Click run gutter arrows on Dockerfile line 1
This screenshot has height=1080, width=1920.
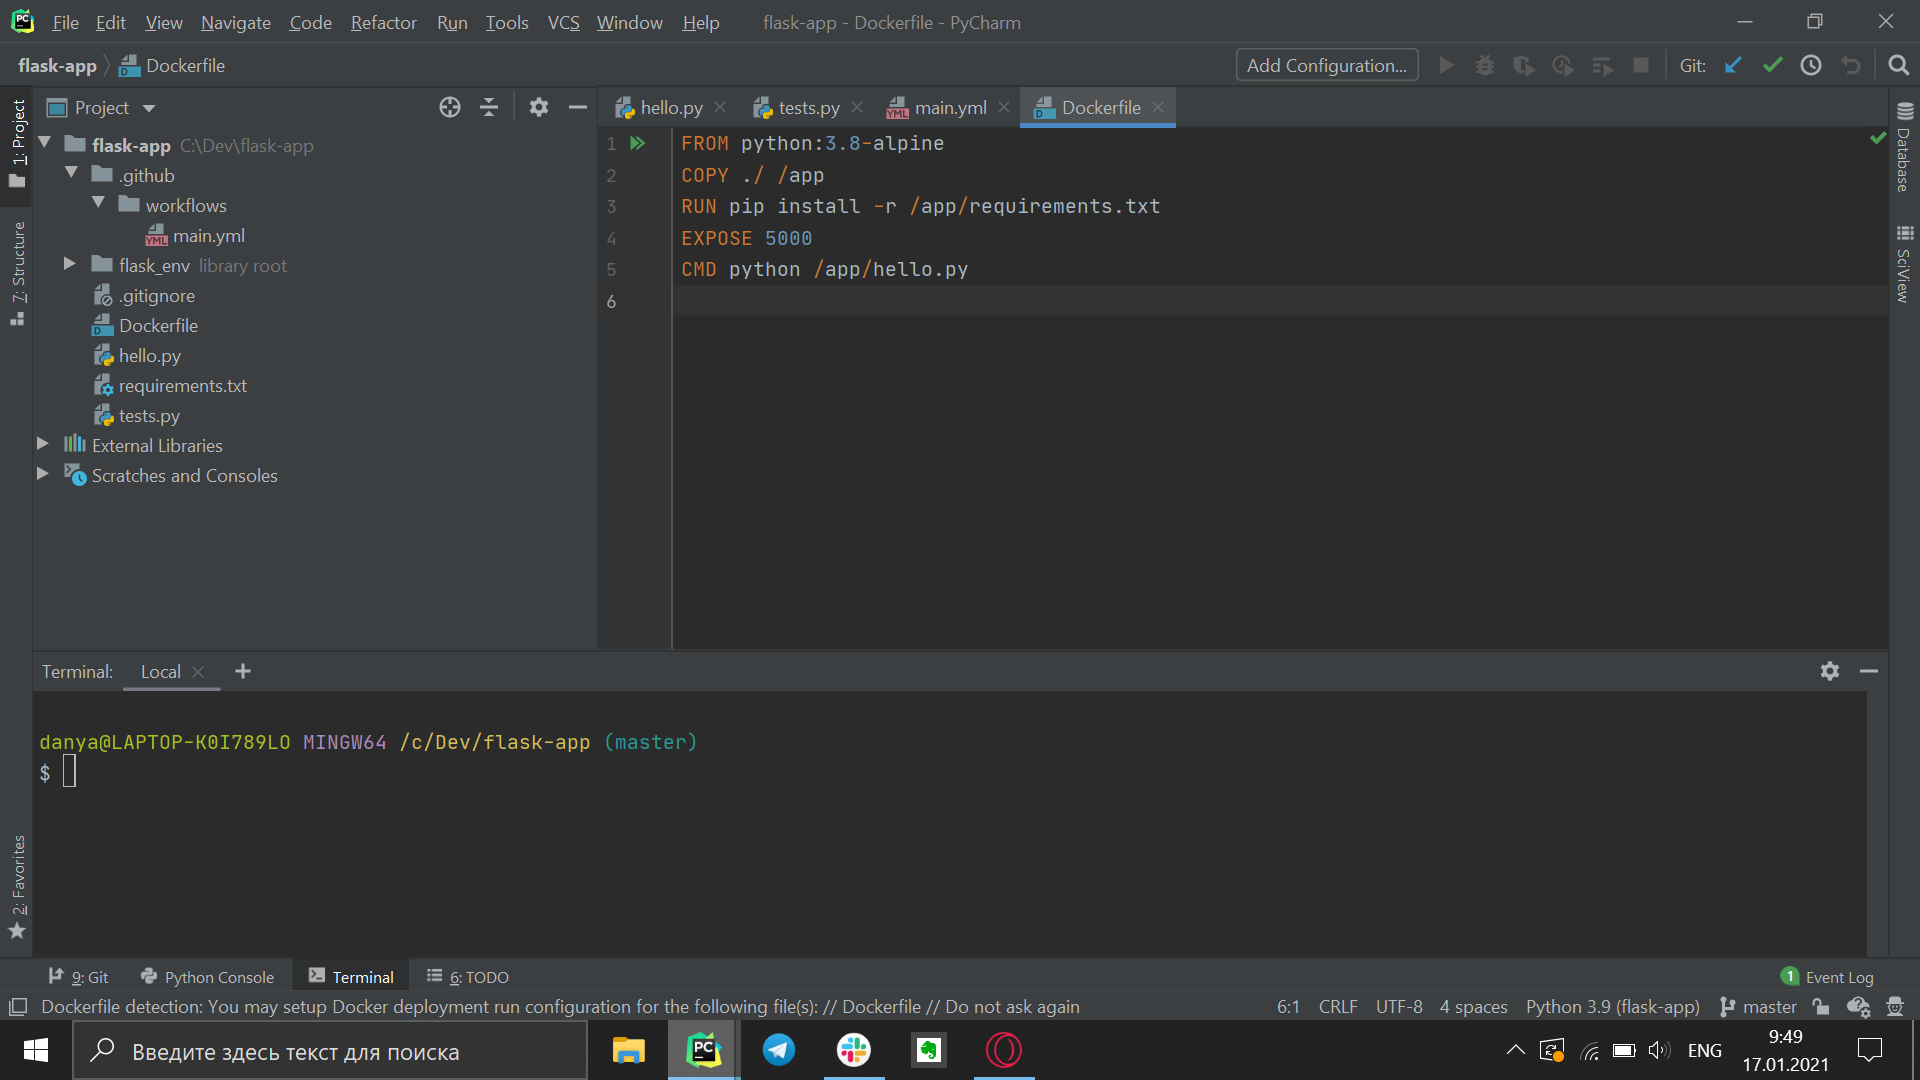[637, 143]
